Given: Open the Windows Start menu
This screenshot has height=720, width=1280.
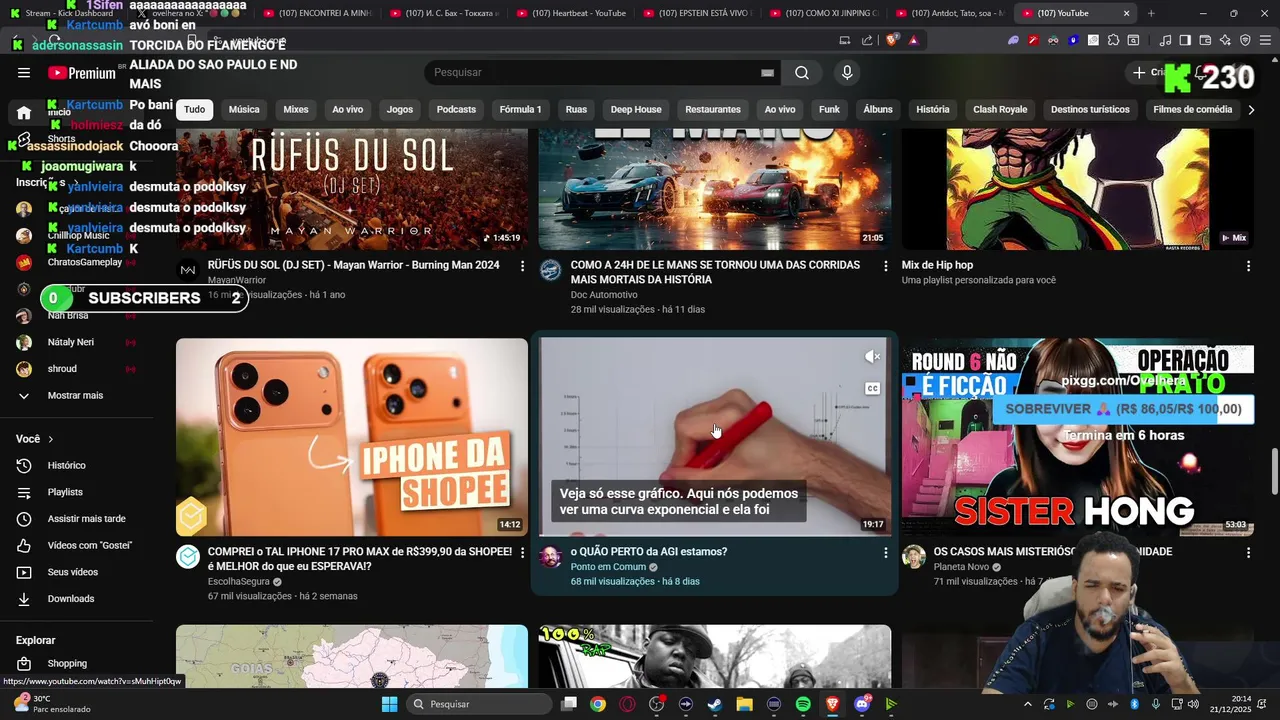Looking at the screenshot, I should [390, 704].
